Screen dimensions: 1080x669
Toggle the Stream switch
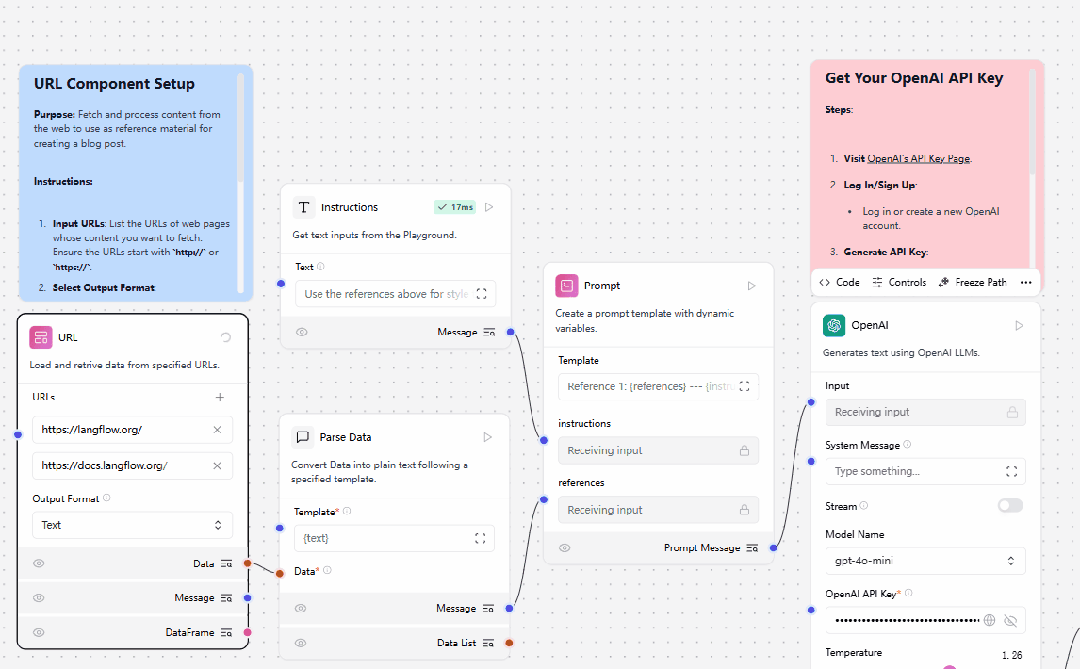tap(1010, 506)
